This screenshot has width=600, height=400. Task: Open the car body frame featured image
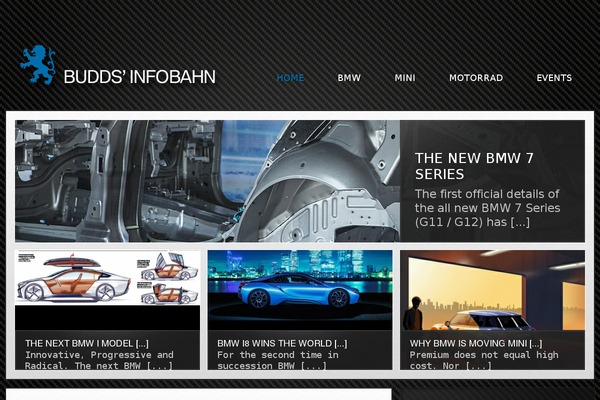coord(207,181)
